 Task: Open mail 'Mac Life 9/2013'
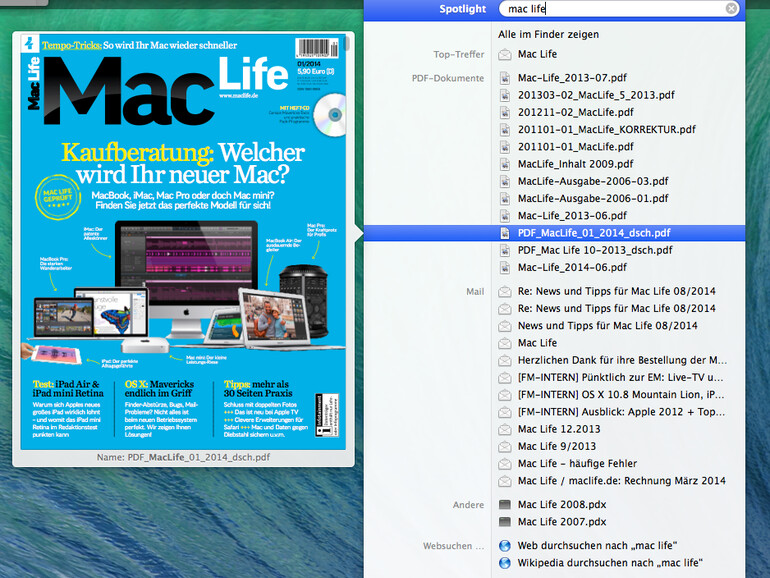click(x=557, y=446)
